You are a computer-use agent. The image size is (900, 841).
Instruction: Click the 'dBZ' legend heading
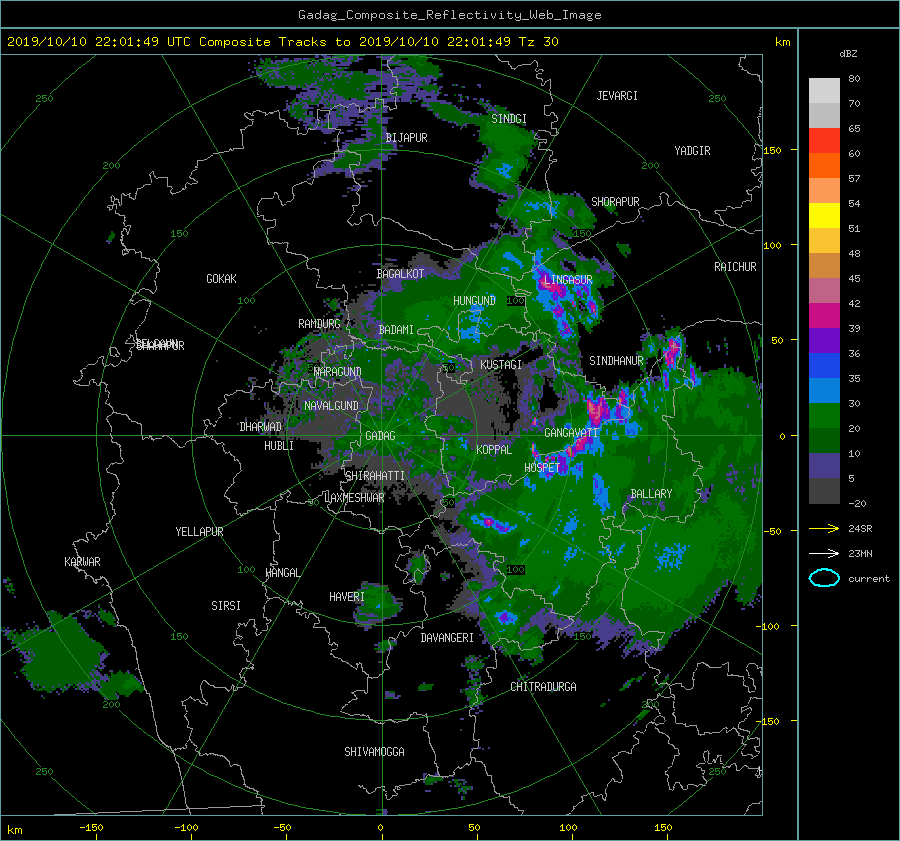(848, 54)
